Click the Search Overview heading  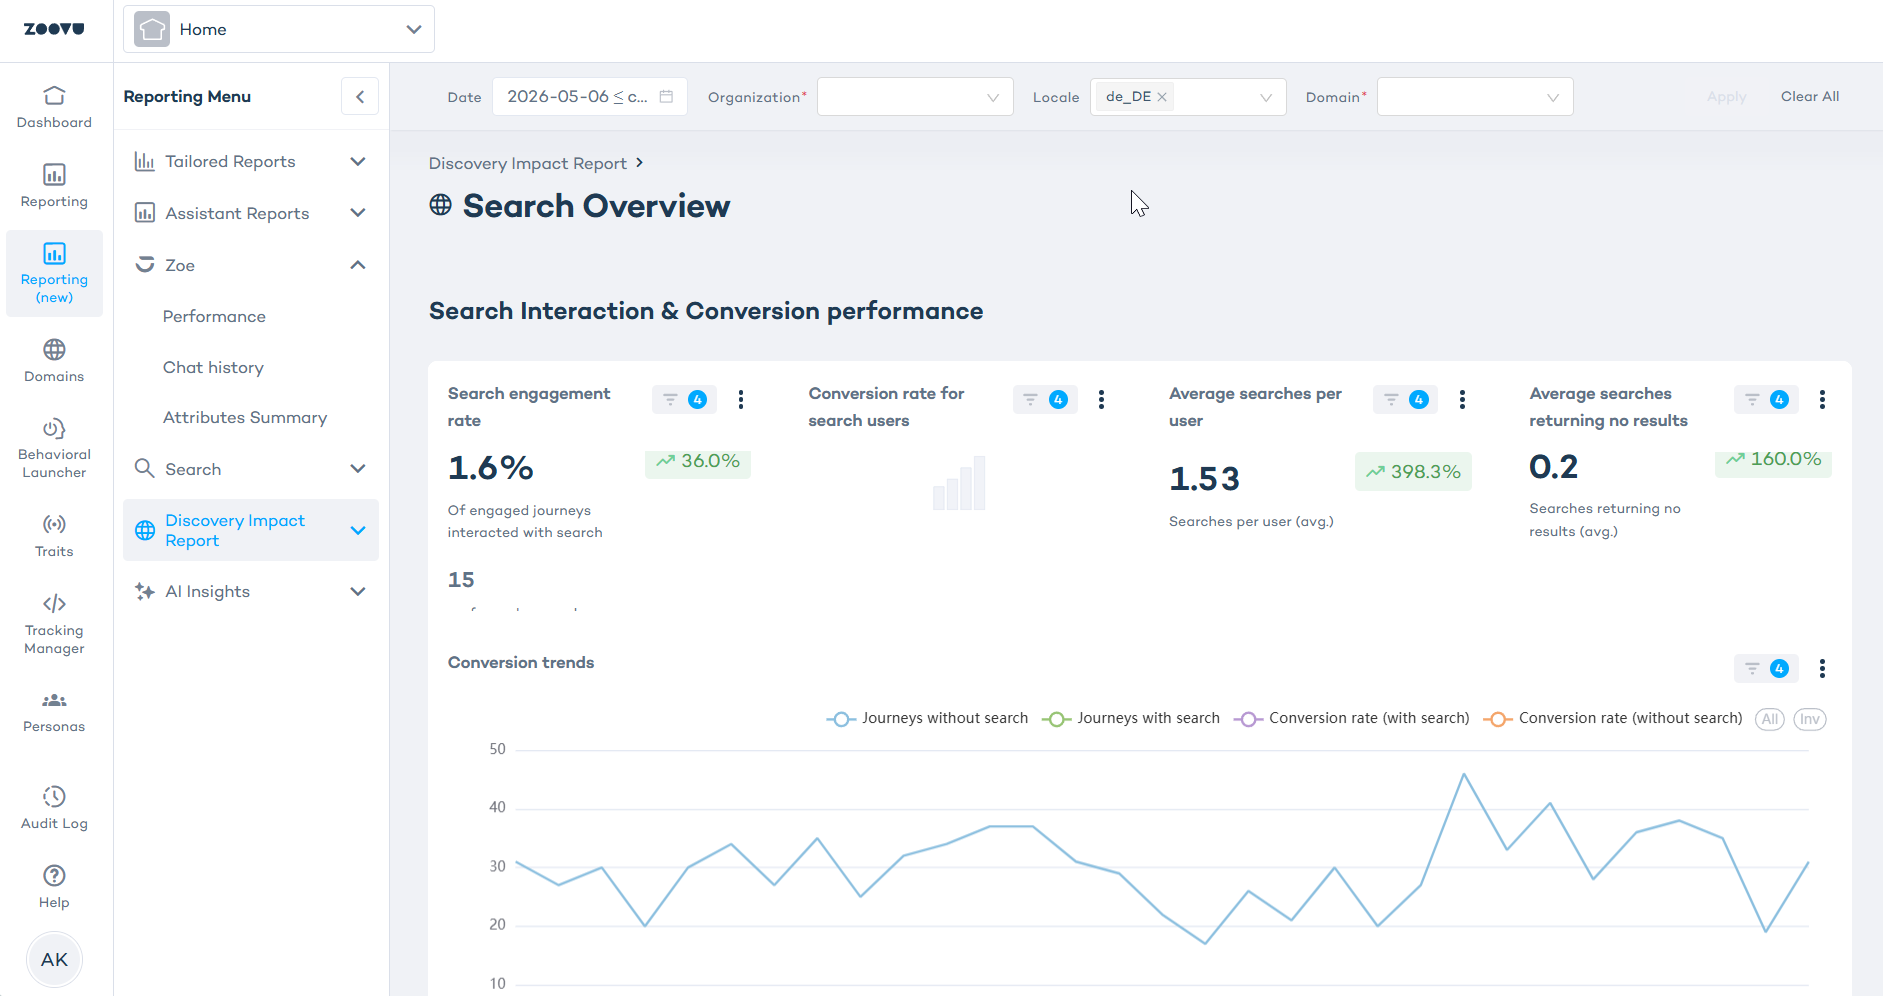[x=597, y=206]
